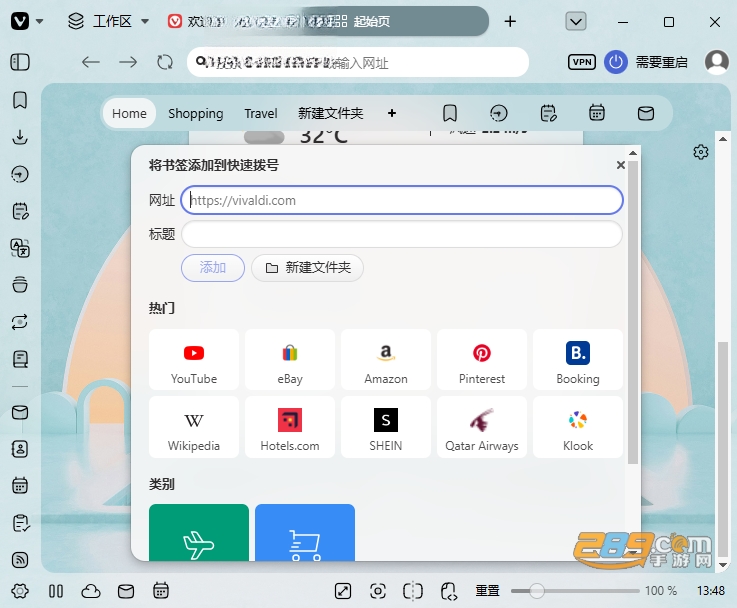
Task: Click the page zoom slider
Action: coord(575,591)
